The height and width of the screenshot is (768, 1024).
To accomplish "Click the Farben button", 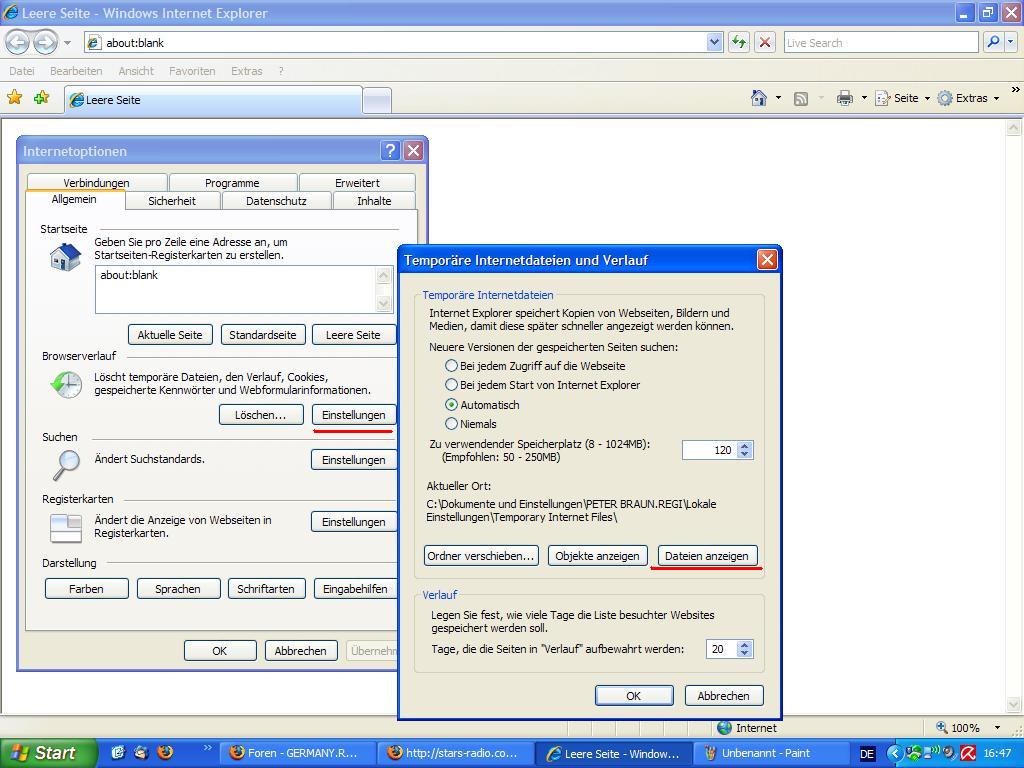I will 86,588.
